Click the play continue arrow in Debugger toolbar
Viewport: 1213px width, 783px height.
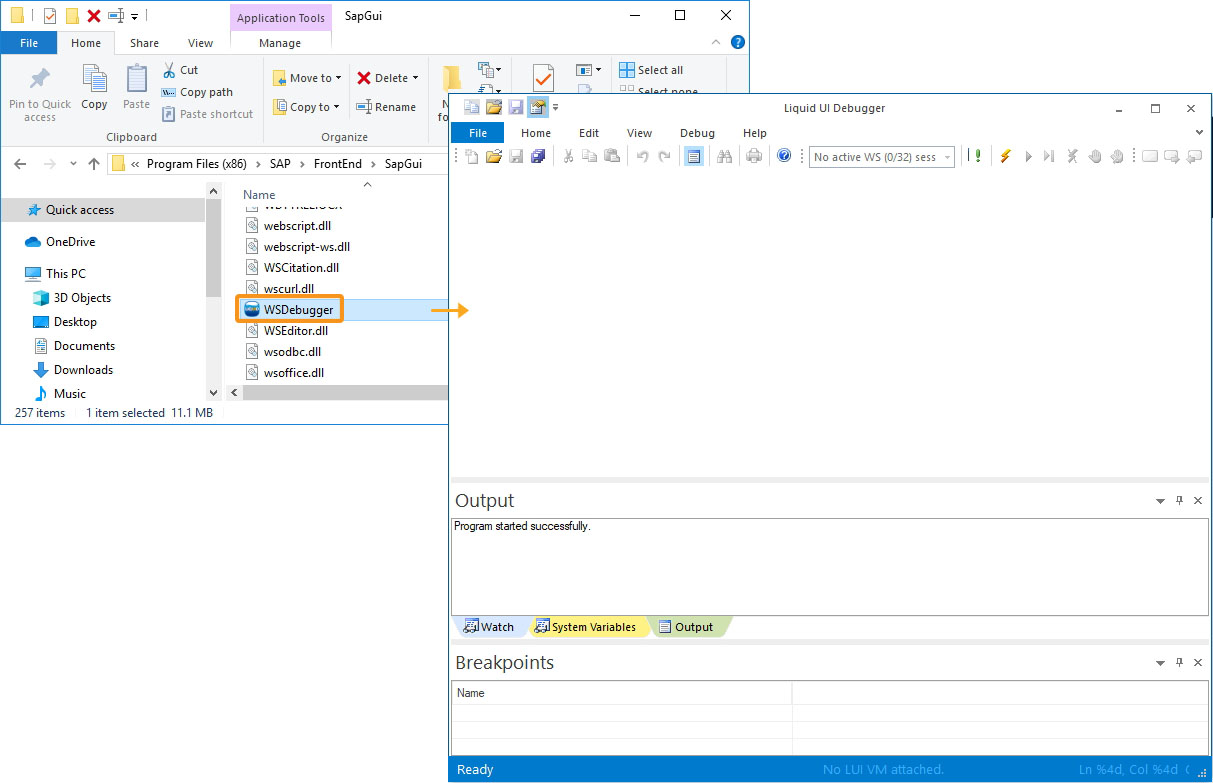click(1028, 156)
